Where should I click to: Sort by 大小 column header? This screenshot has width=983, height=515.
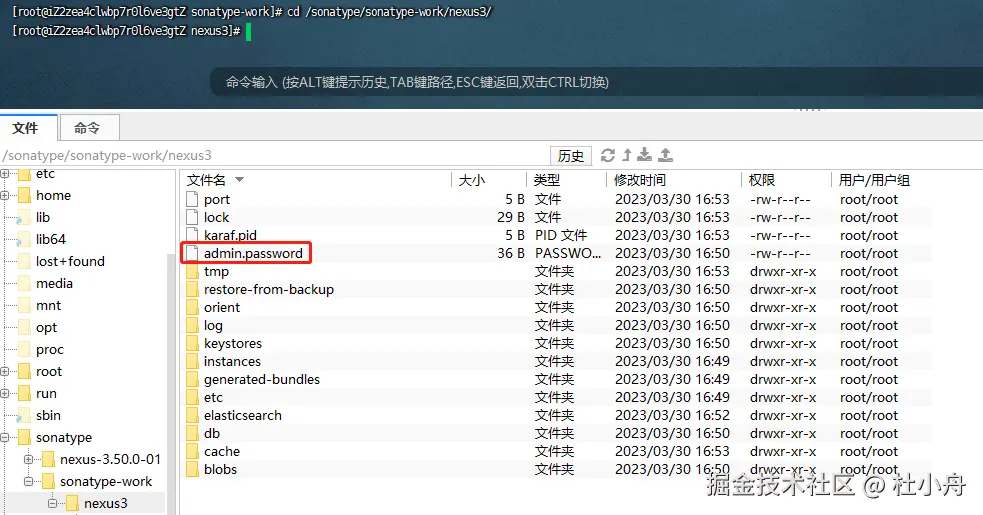(x=471, y=180)
